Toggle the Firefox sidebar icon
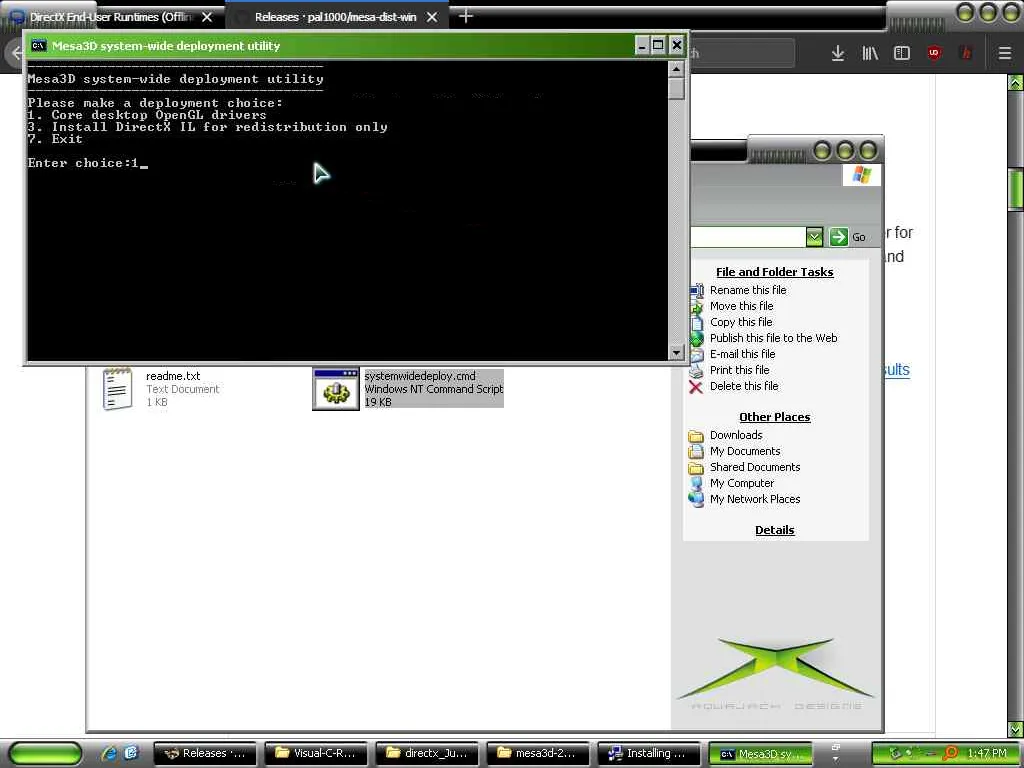Image resolution: width=1024 pixels, height=768 pixels. 902,53
